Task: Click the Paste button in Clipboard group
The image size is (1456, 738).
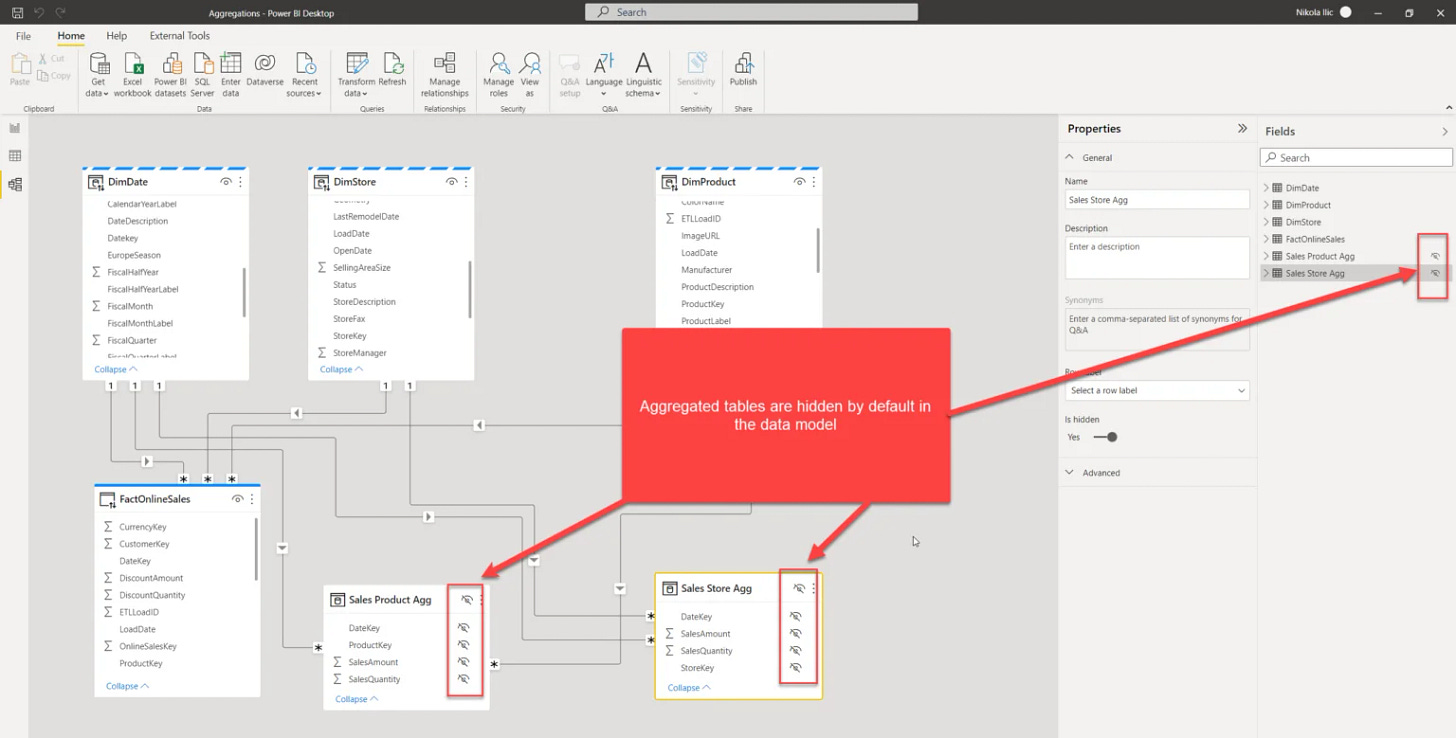Action: (20, 69)
